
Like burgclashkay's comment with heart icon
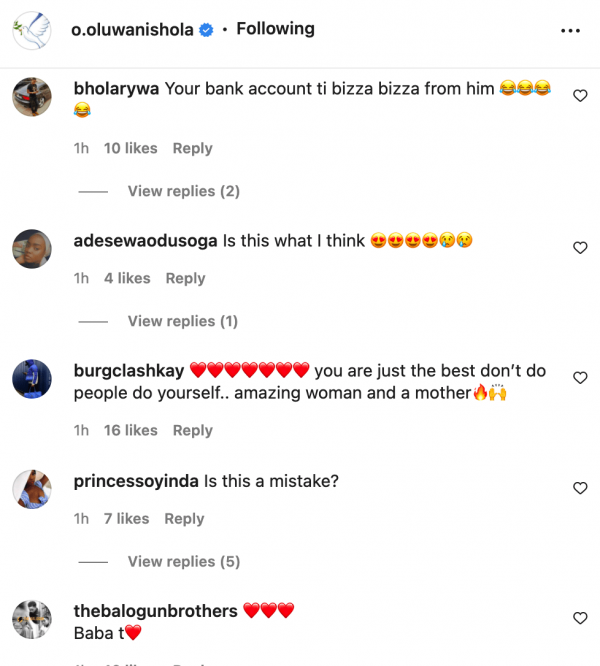[580, 377]
